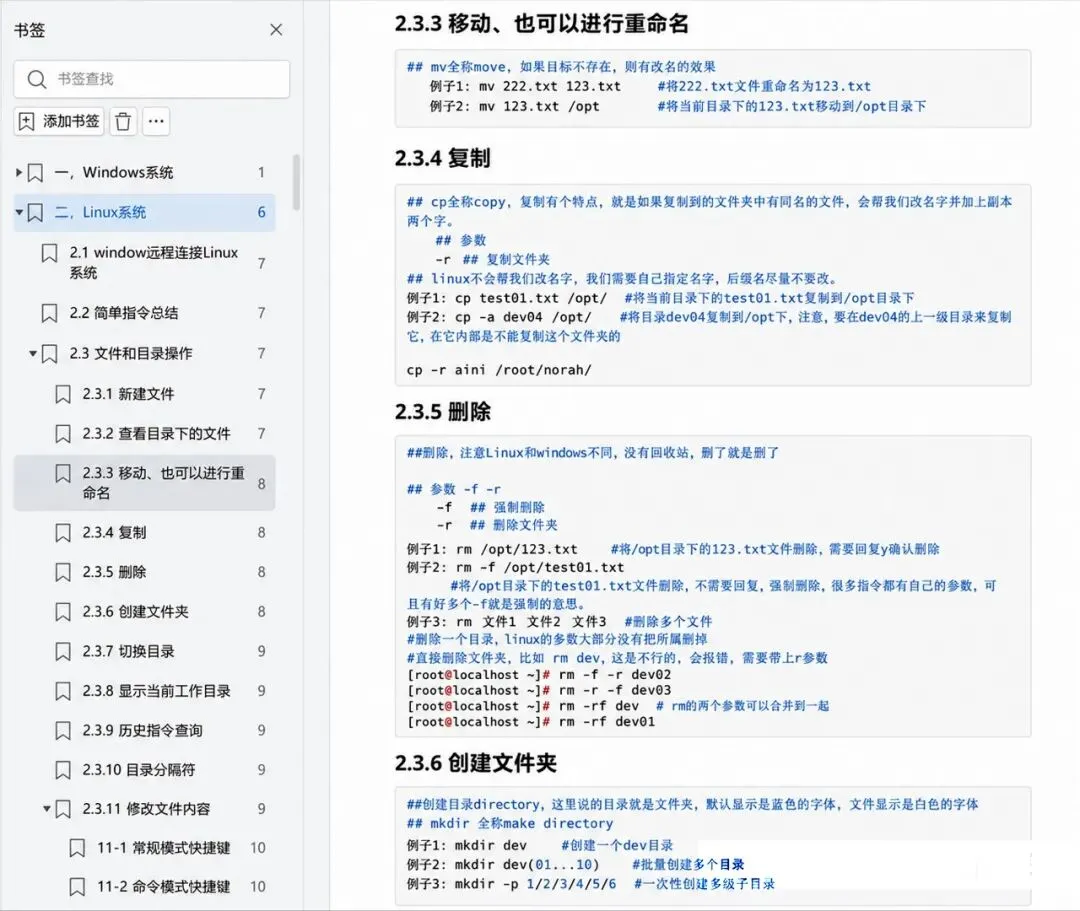
Task: Click the line rm -rf dev01
Action: pos(530,722)
